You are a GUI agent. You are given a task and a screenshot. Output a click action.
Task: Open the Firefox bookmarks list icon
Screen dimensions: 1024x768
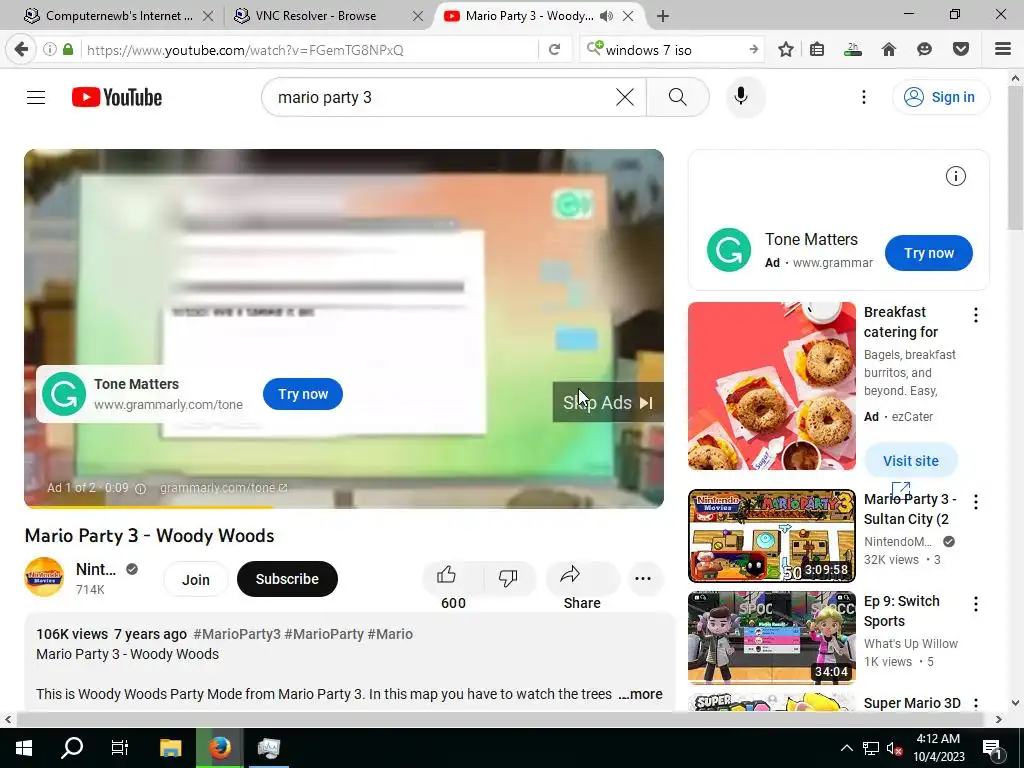[817, 50]
